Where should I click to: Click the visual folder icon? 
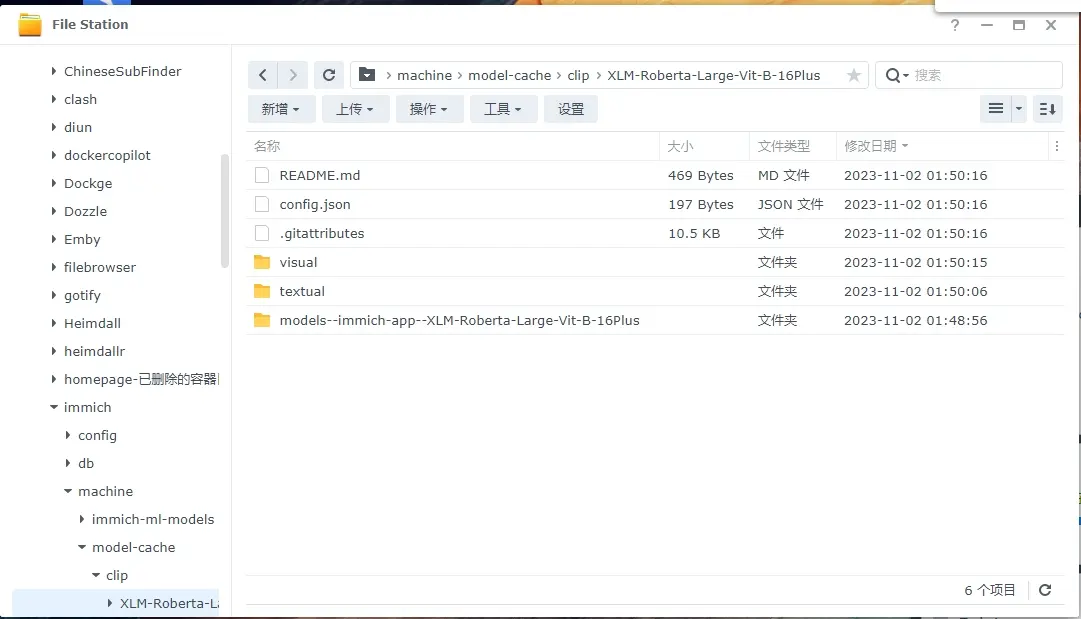[x=262, y=262]
